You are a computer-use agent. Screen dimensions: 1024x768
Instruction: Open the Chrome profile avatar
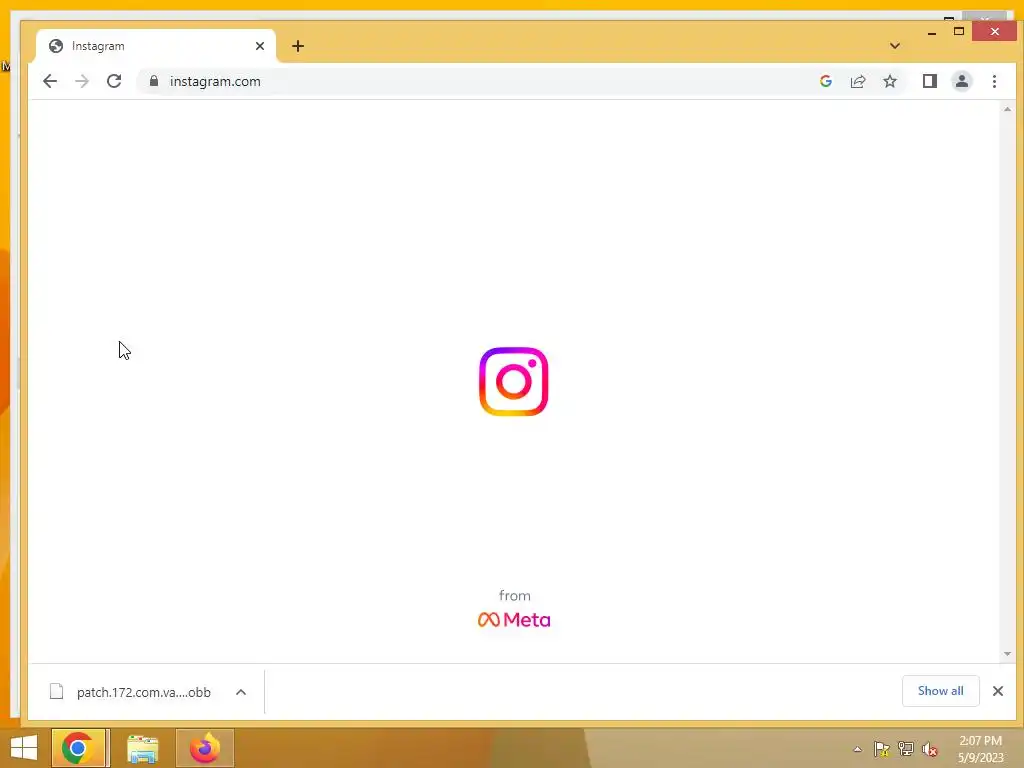point(961,81)
